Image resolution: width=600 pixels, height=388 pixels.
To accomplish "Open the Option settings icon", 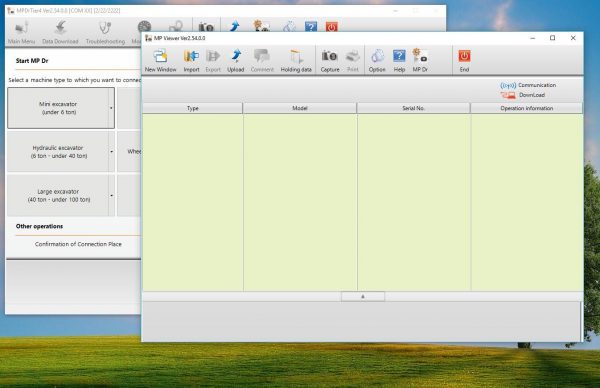I will (x=377, y=60).
